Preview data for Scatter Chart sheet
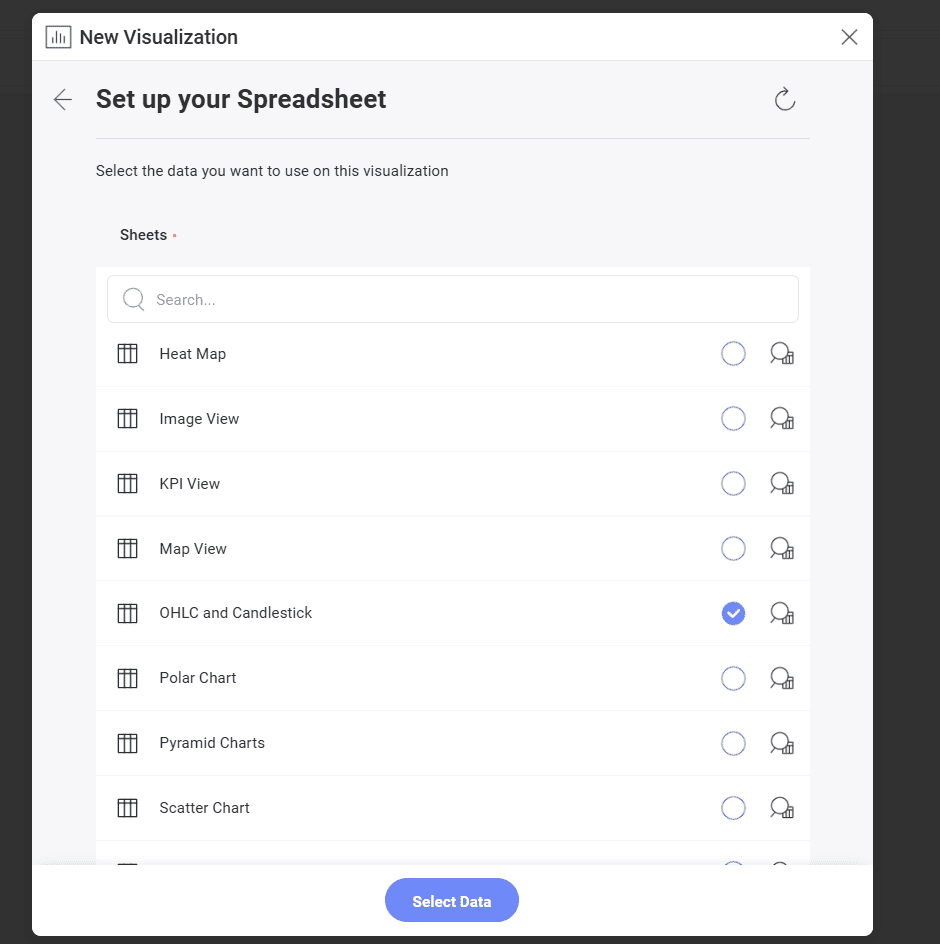Screen dimensions: 940x944 coord(782,808)
